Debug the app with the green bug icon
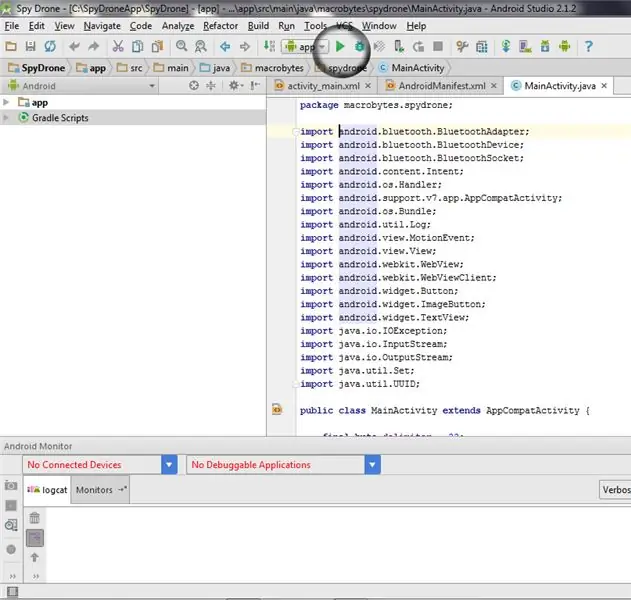Viewport: 631px width, 600px height. [359, 47]
